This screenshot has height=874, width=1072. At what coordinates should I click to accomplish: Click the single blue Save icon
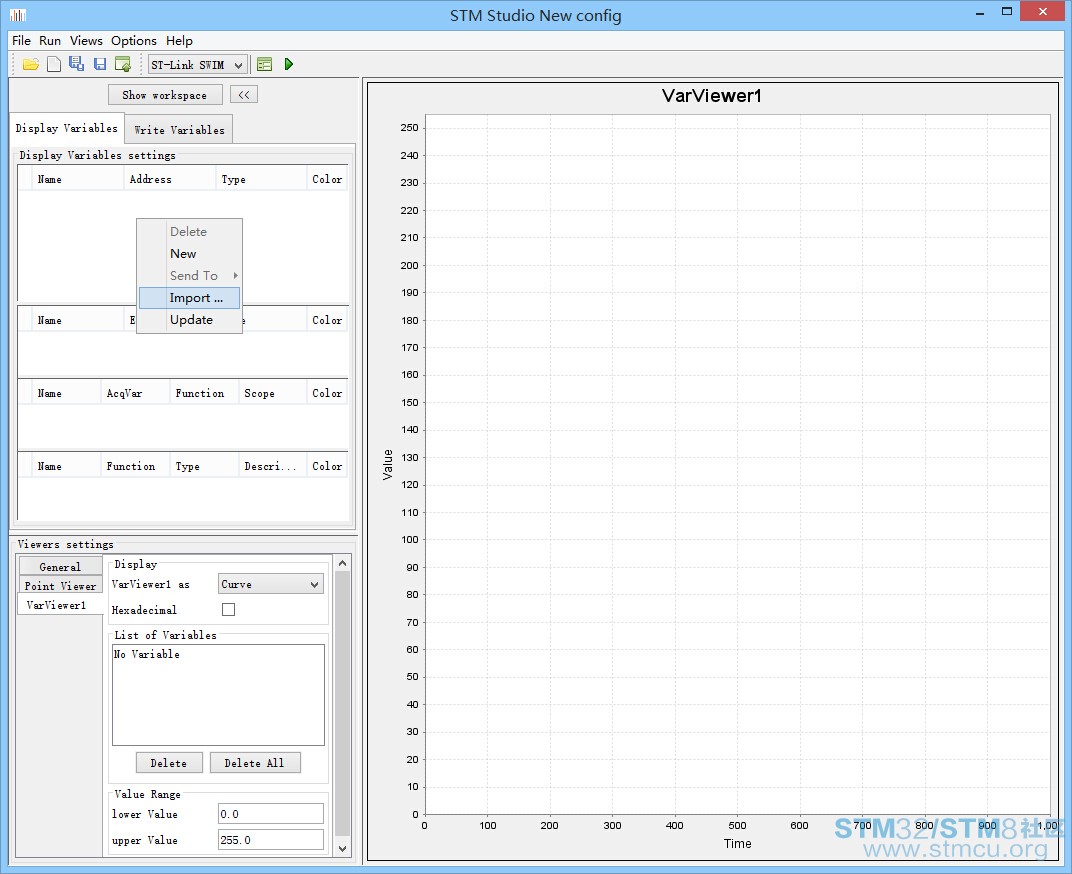pyautogui.click(x=100, y=64)
